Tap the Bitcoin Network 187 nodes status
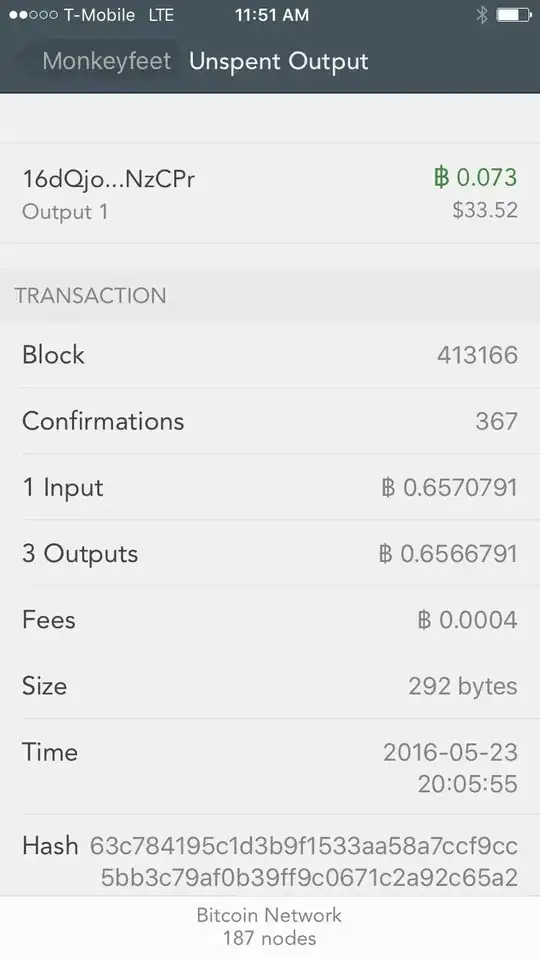Image resolution: width=540 pixels, height=960 pixels. click(269, 926)
